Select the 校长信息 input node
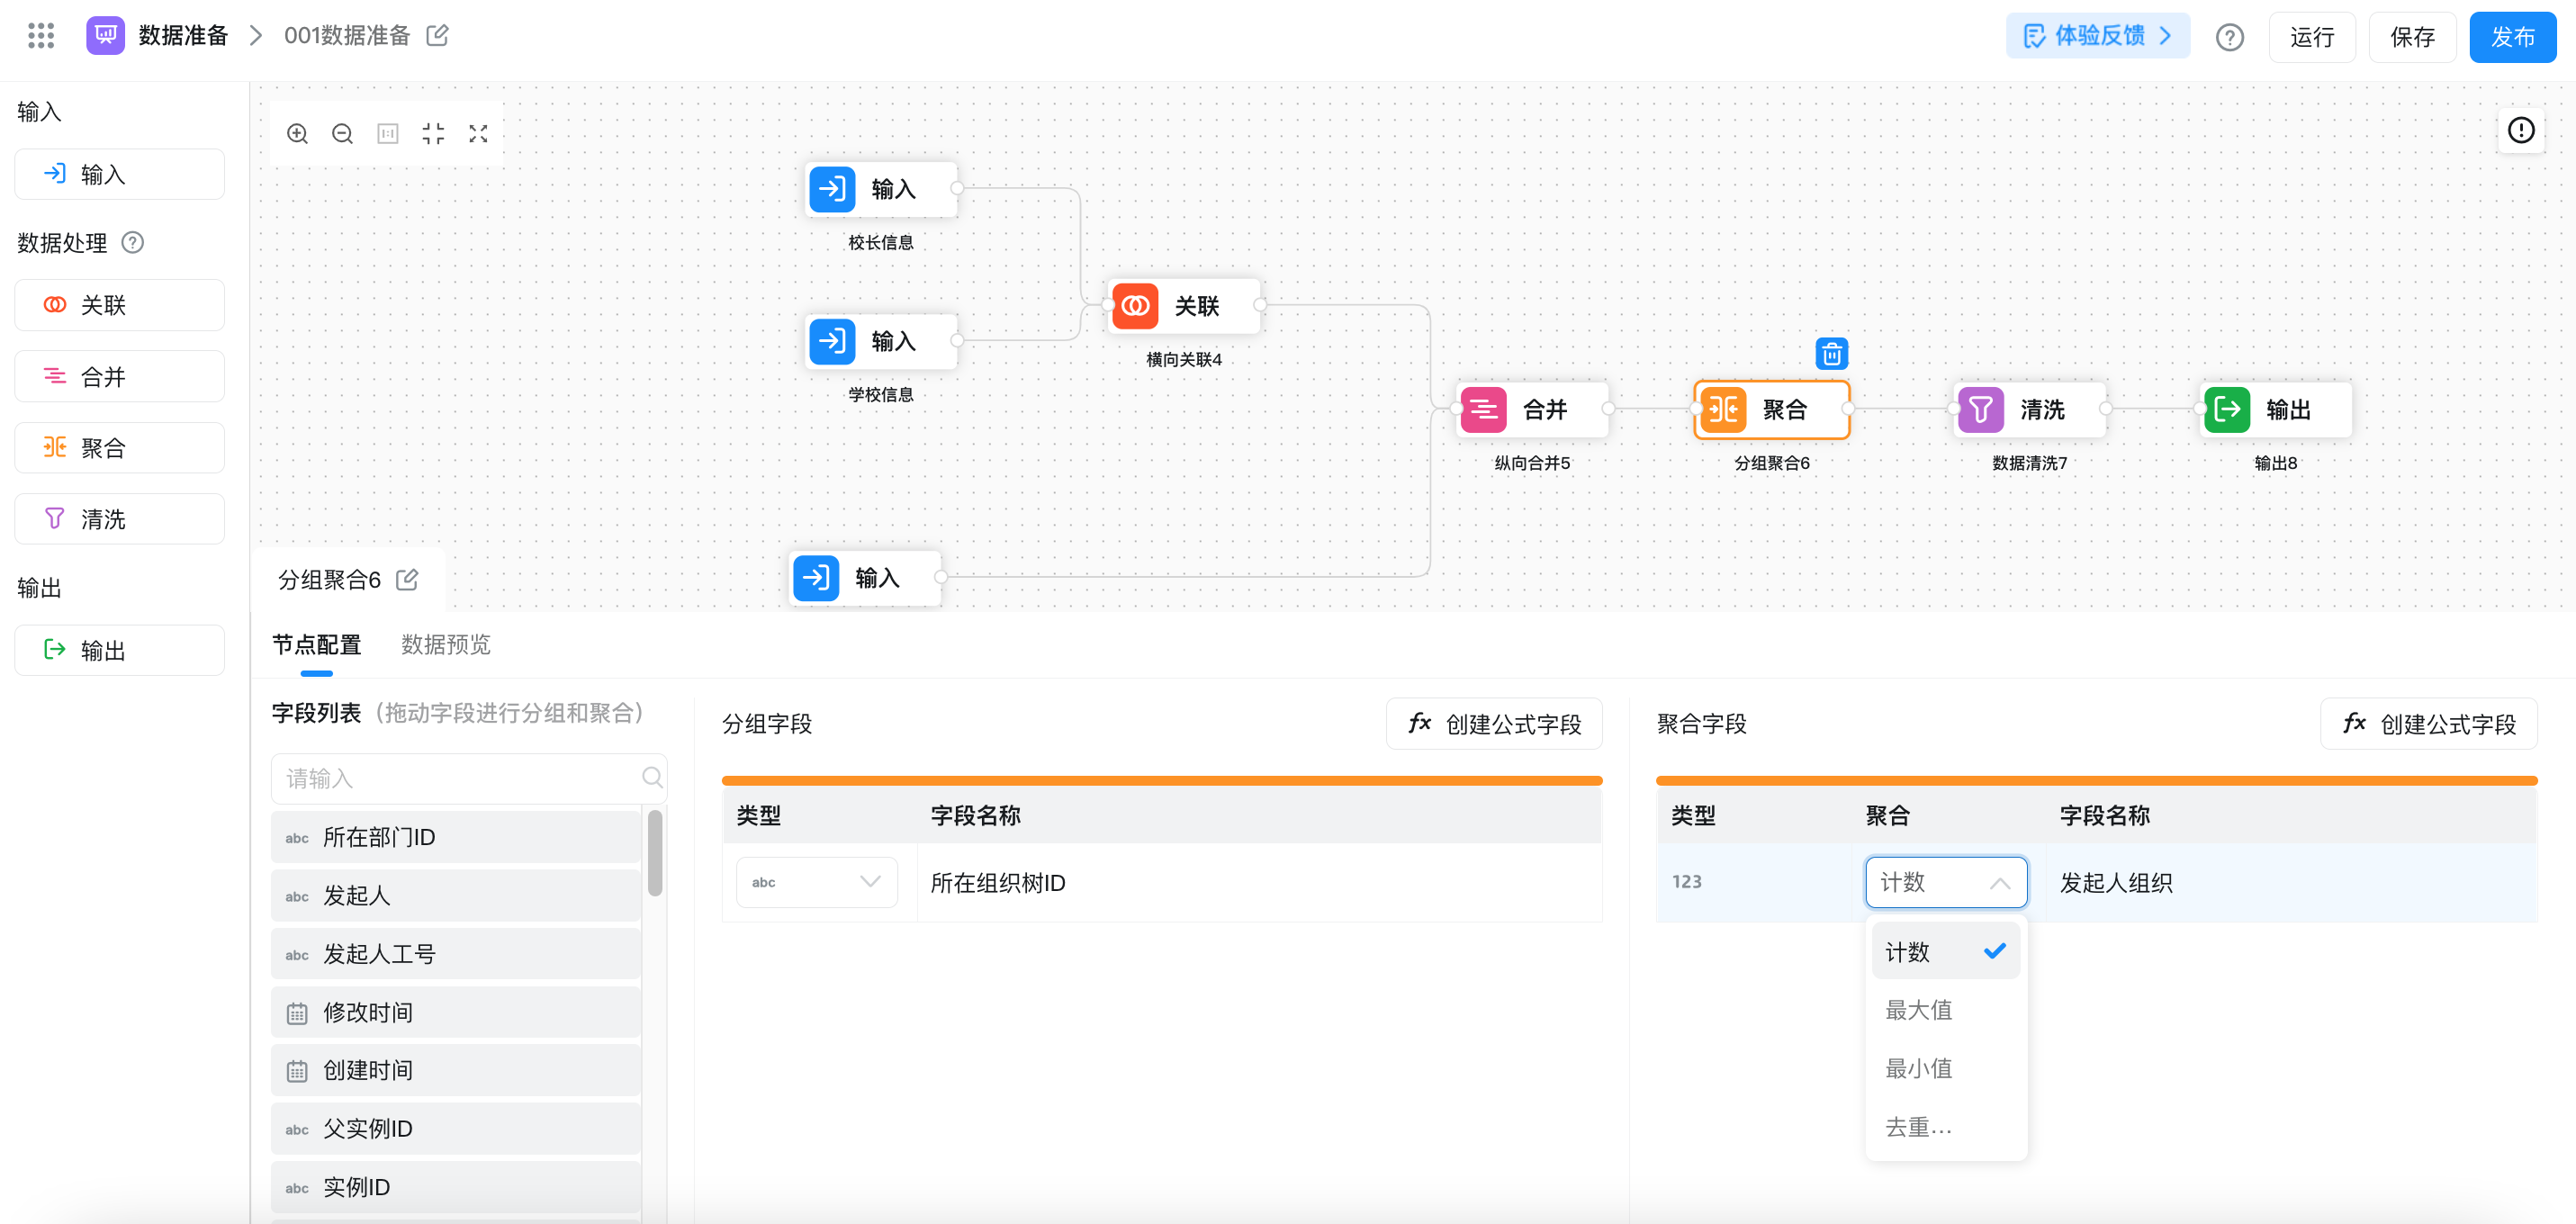The width and height of the screenshot is (2576, 1224). 881,188
